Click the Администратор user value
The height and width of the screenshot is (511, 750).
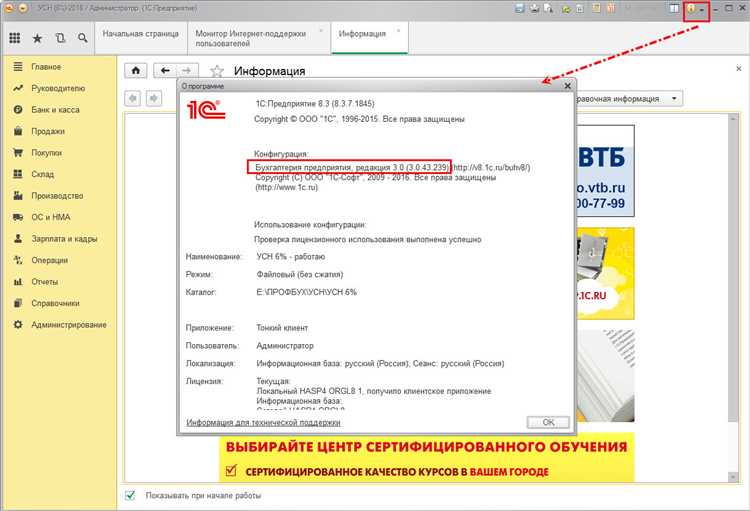pyautogui.click(x=285, y=346)
